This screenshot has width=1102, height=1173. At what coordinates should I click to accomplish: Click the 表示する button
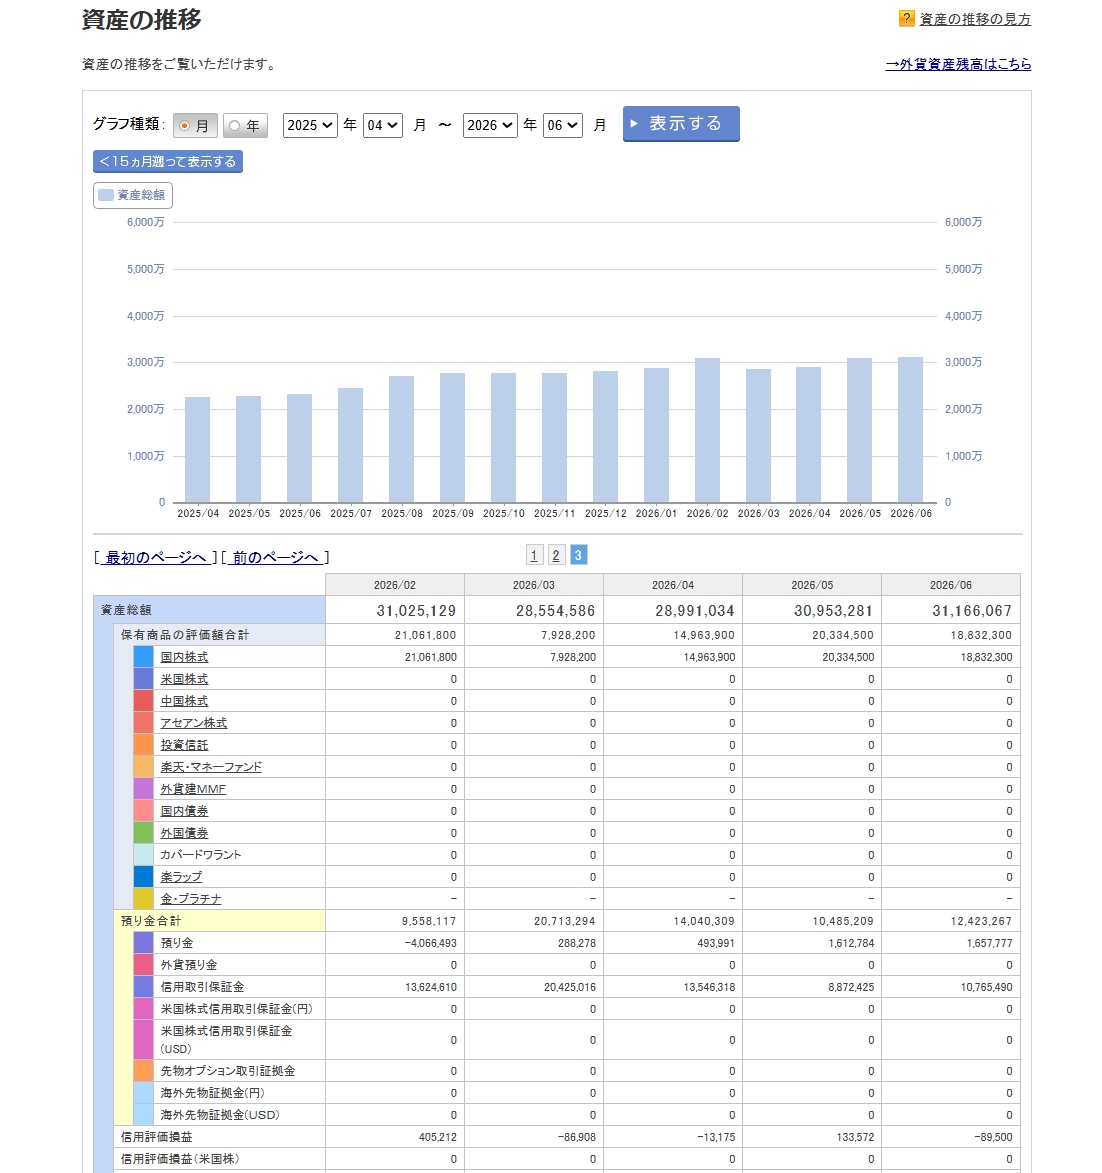click(681, 123)
